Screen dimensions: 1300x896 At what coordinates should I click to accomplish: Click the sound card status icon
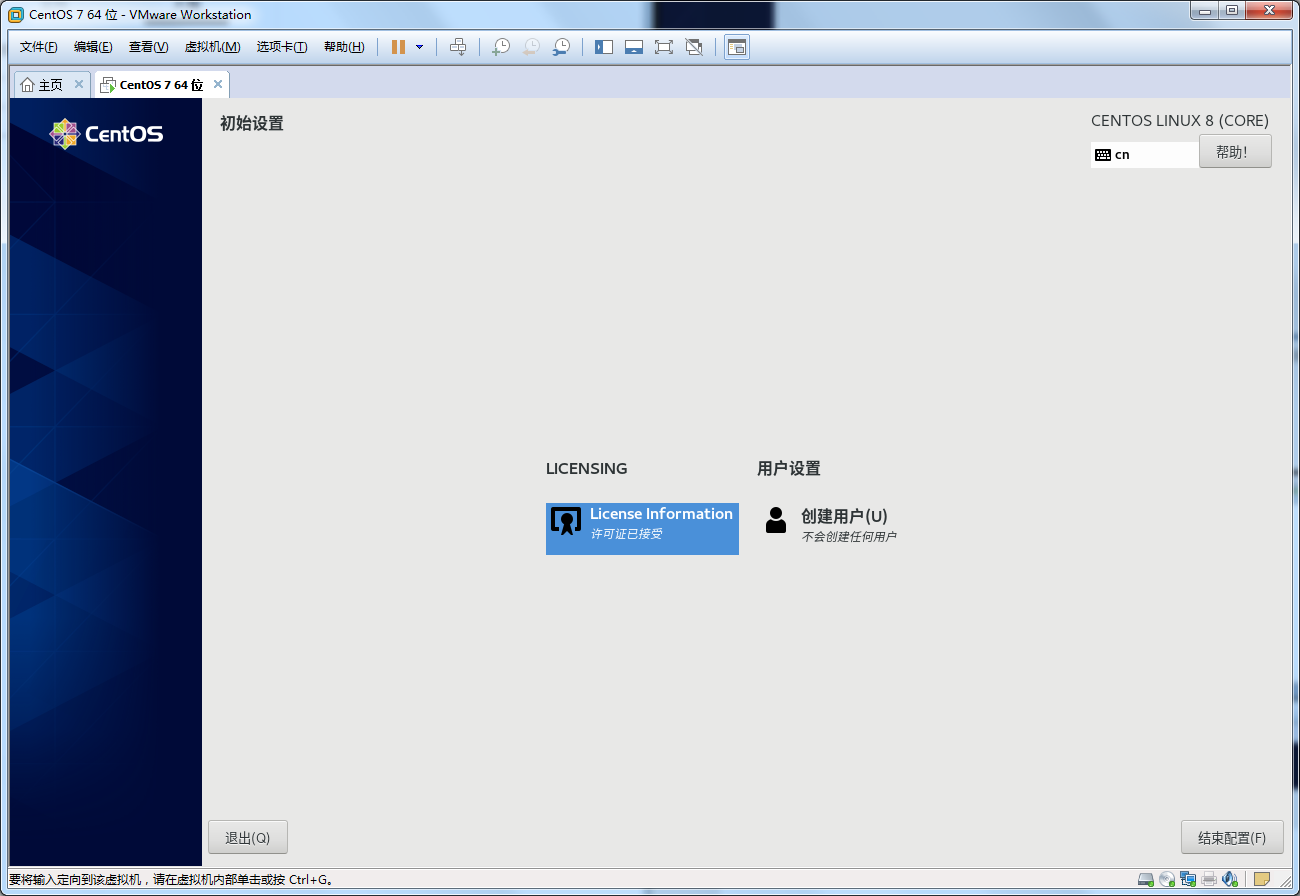(x=1230, y=880)
